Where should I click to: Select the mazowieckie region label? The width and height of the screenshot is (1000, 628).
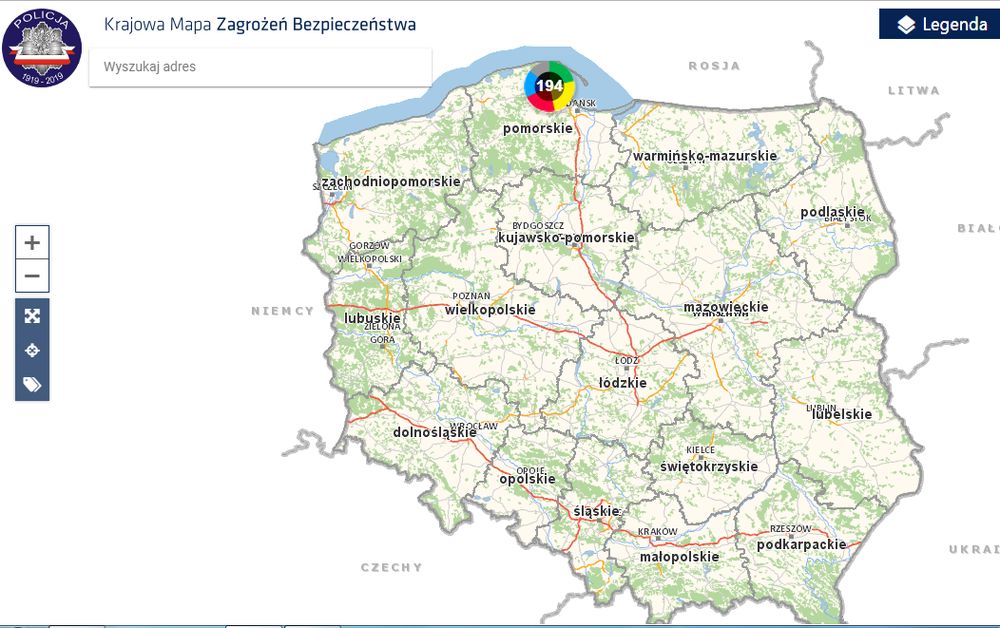pyautogui.click(x=725, y=307)
